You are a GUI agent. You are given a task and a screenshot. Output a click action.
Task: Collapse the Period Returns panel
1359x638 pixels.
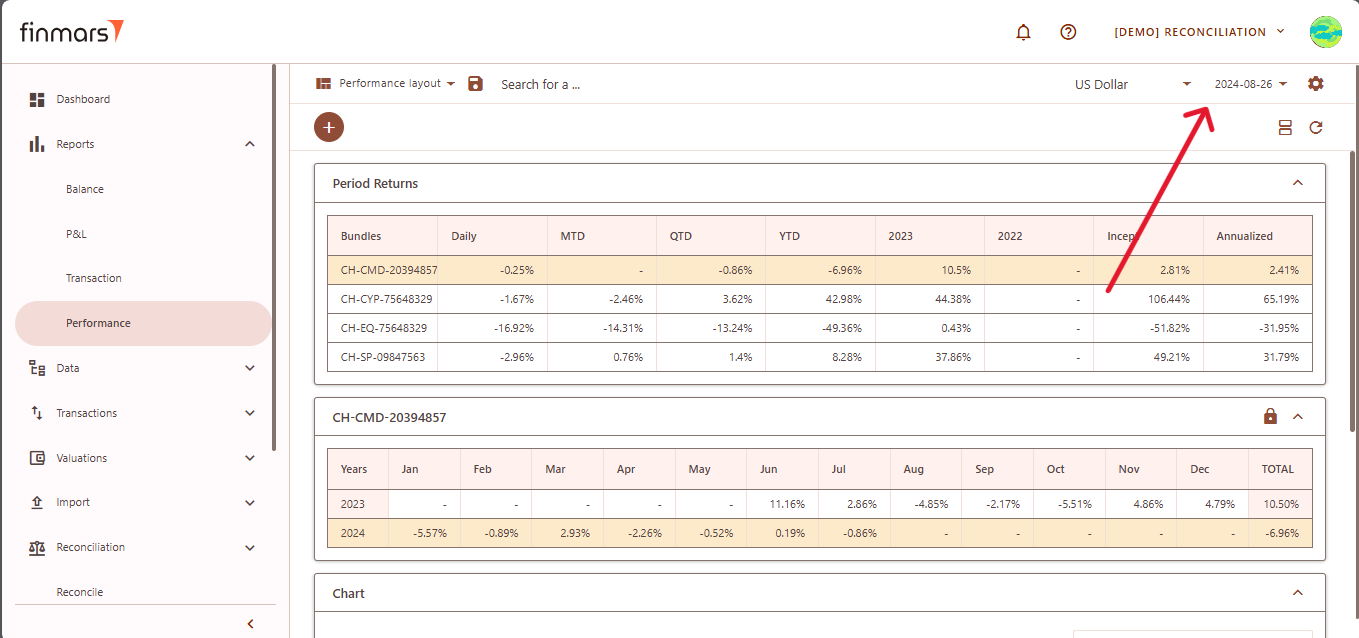[x=1298, y=183]
